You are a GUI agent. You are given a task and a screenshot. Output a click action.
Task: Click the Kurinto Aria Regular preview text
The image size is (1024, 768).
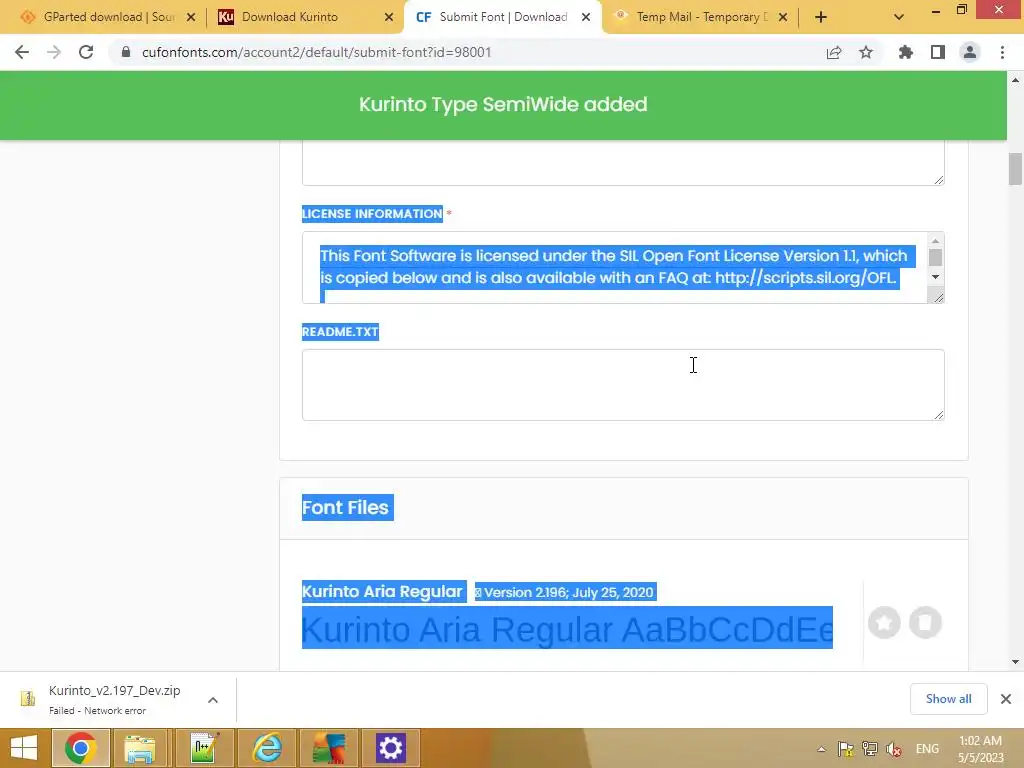point(567,629)
